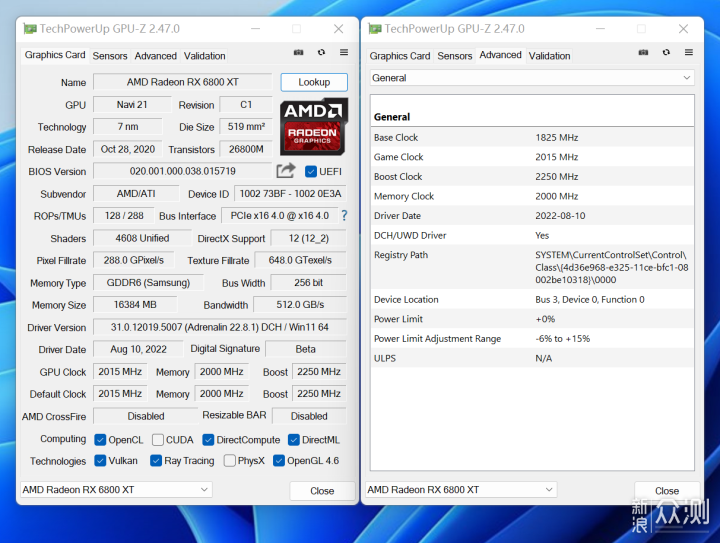Click the refresh icon in left GPU-Z window
The width and height of the screenshot is (720, 543).
321,52
